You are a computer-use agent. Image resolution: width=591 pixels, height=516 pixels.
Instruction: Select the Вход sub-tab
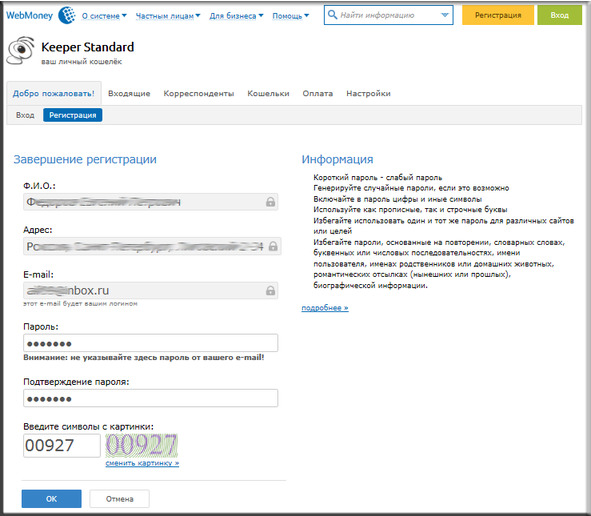tap(25, 115)
